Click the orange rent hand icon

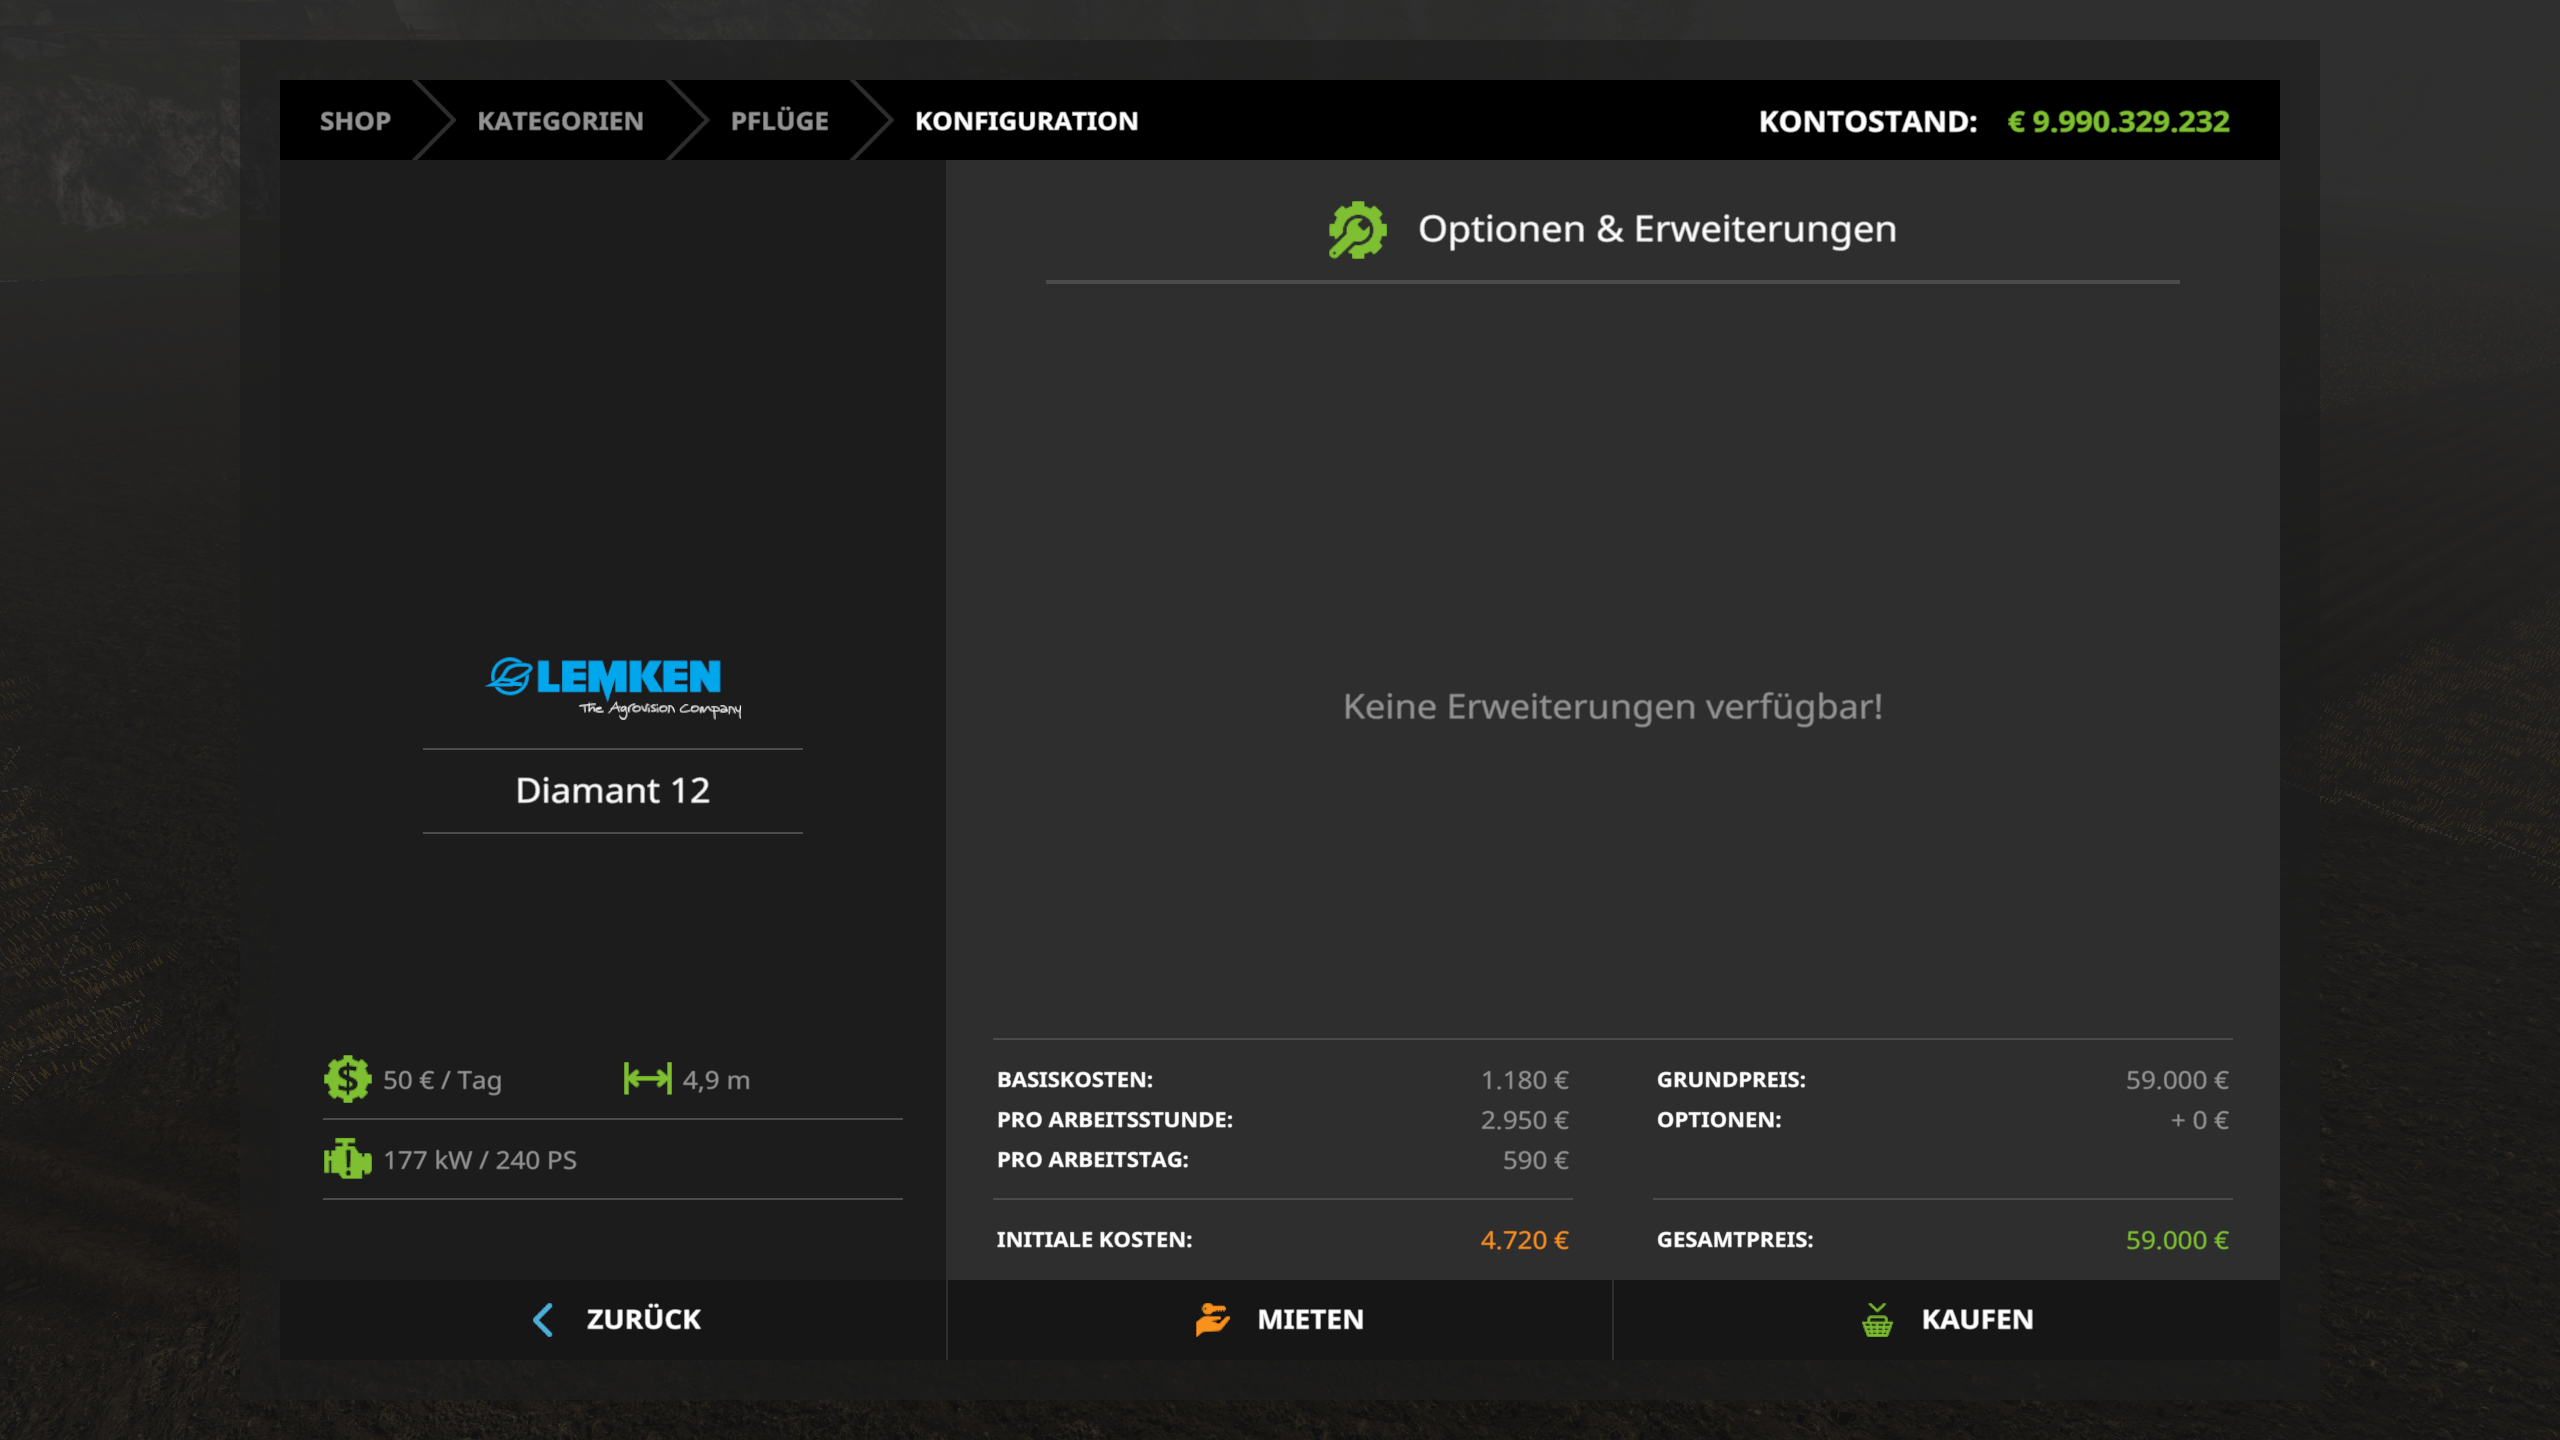click(x=1212, y=1319)
